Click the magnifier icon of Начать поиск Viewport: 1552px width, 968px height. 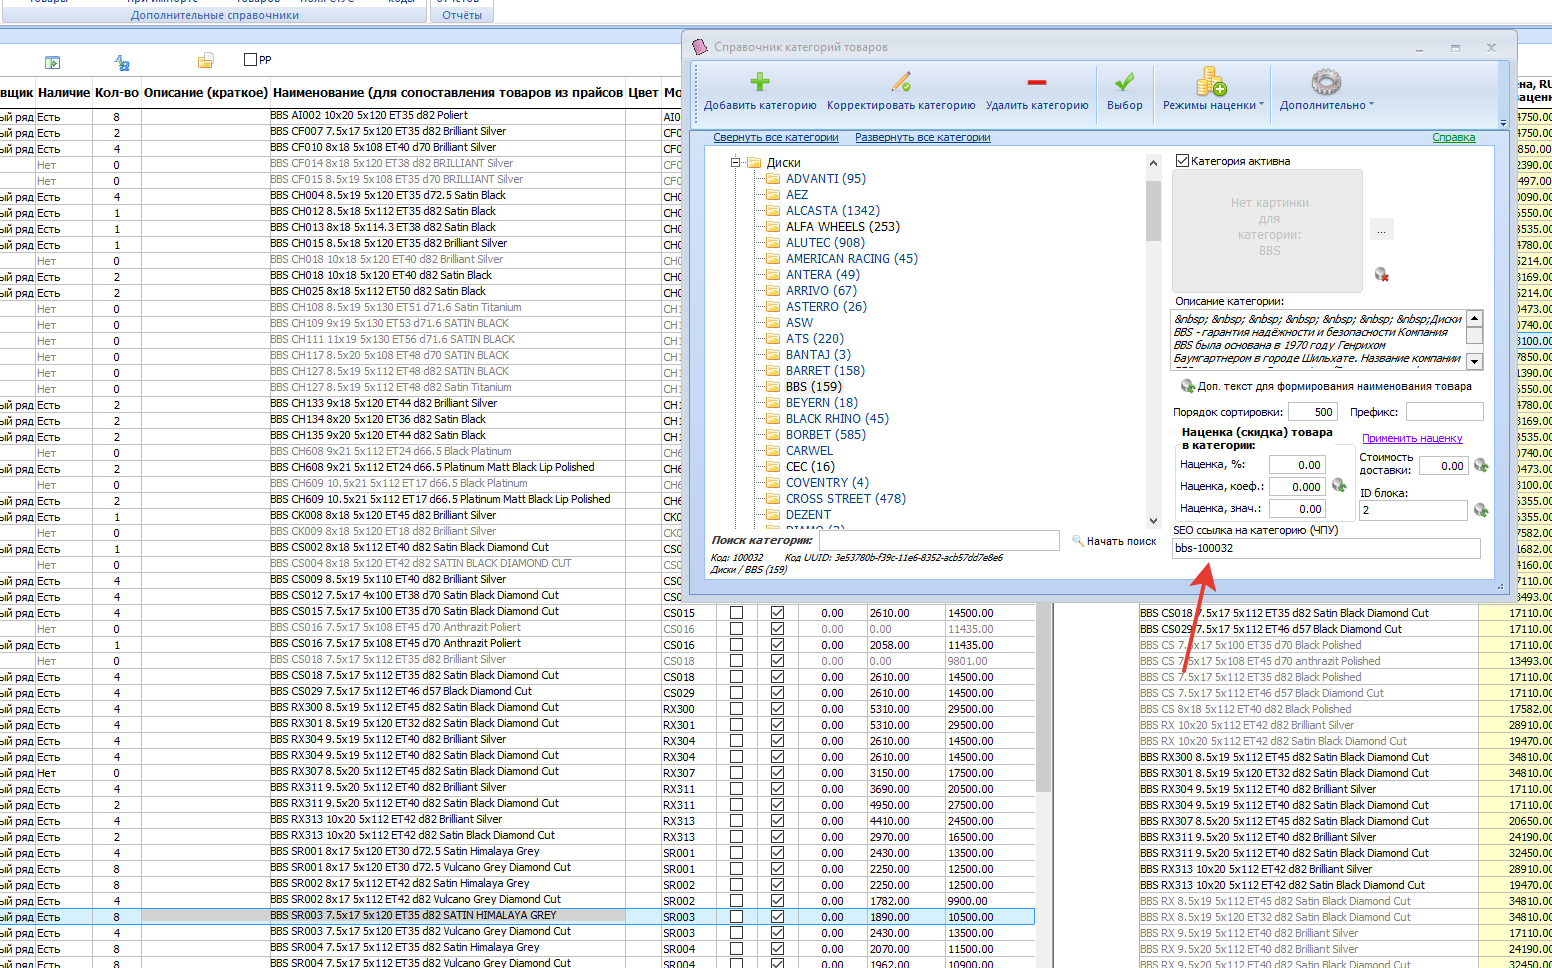click(1077, 541)
